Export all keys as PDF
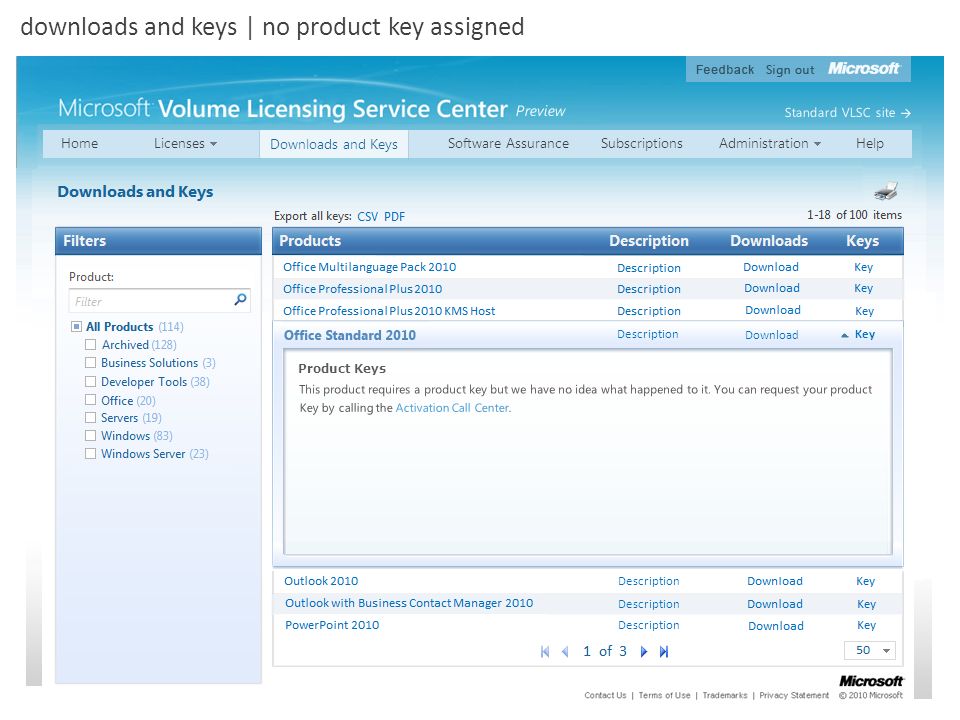 click(x=394, y=217)
